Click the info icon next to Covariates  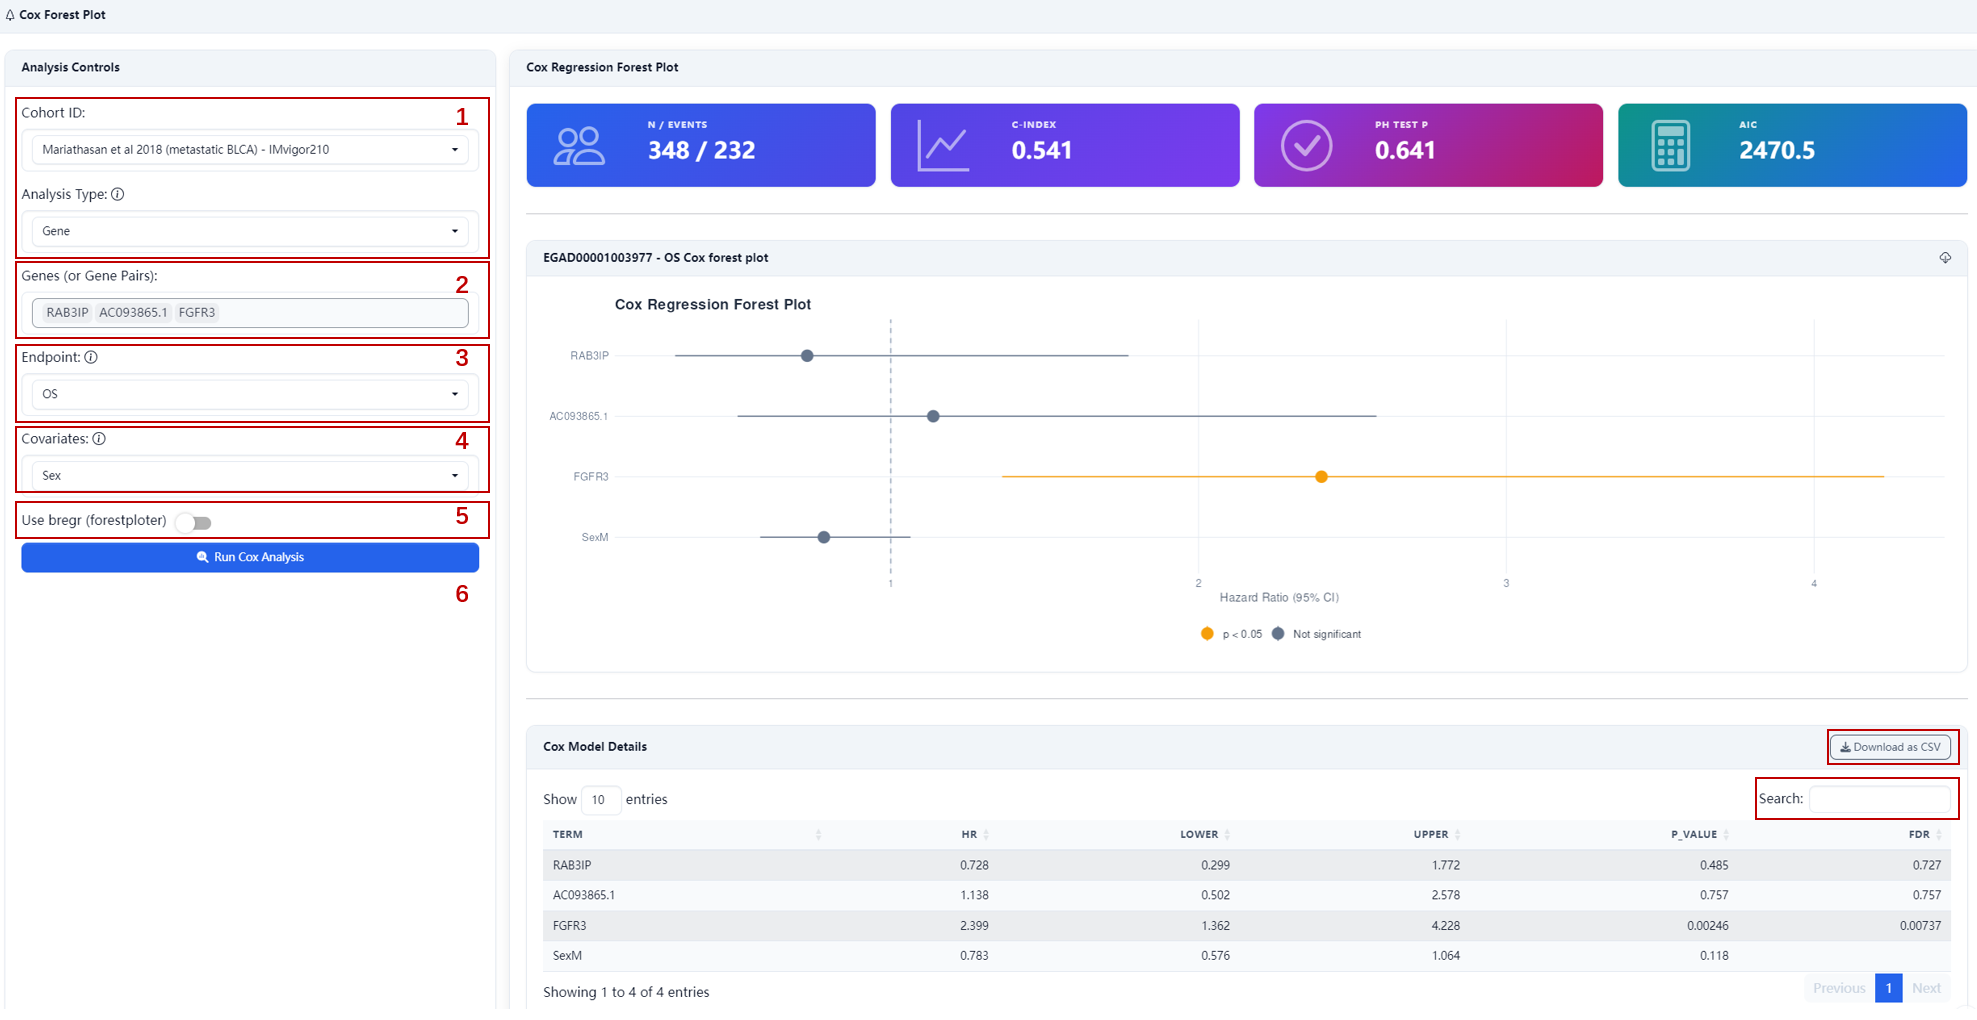pos(99,438)
